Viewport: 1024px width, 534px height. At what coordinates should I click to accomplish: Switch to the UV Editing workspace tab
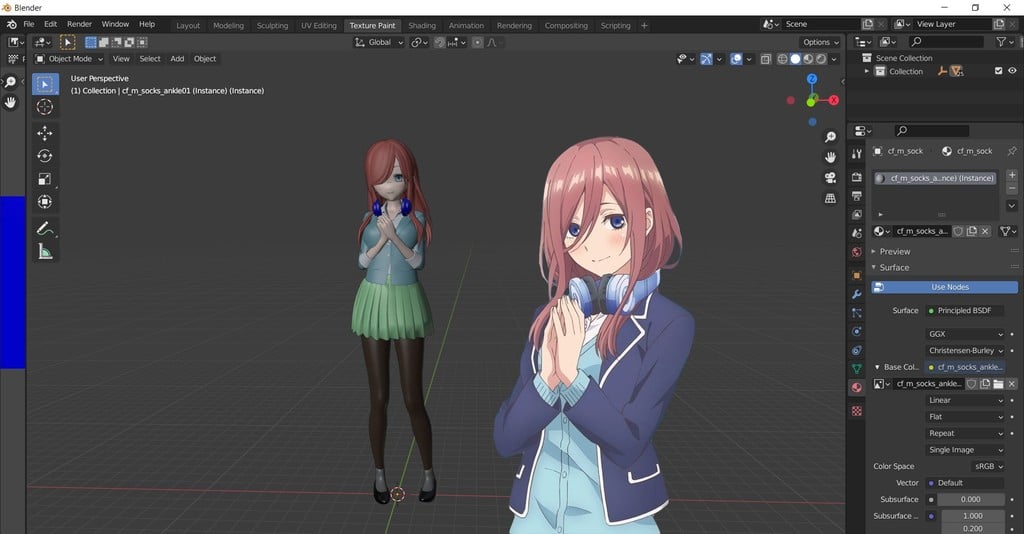click(x=319, y=25)
